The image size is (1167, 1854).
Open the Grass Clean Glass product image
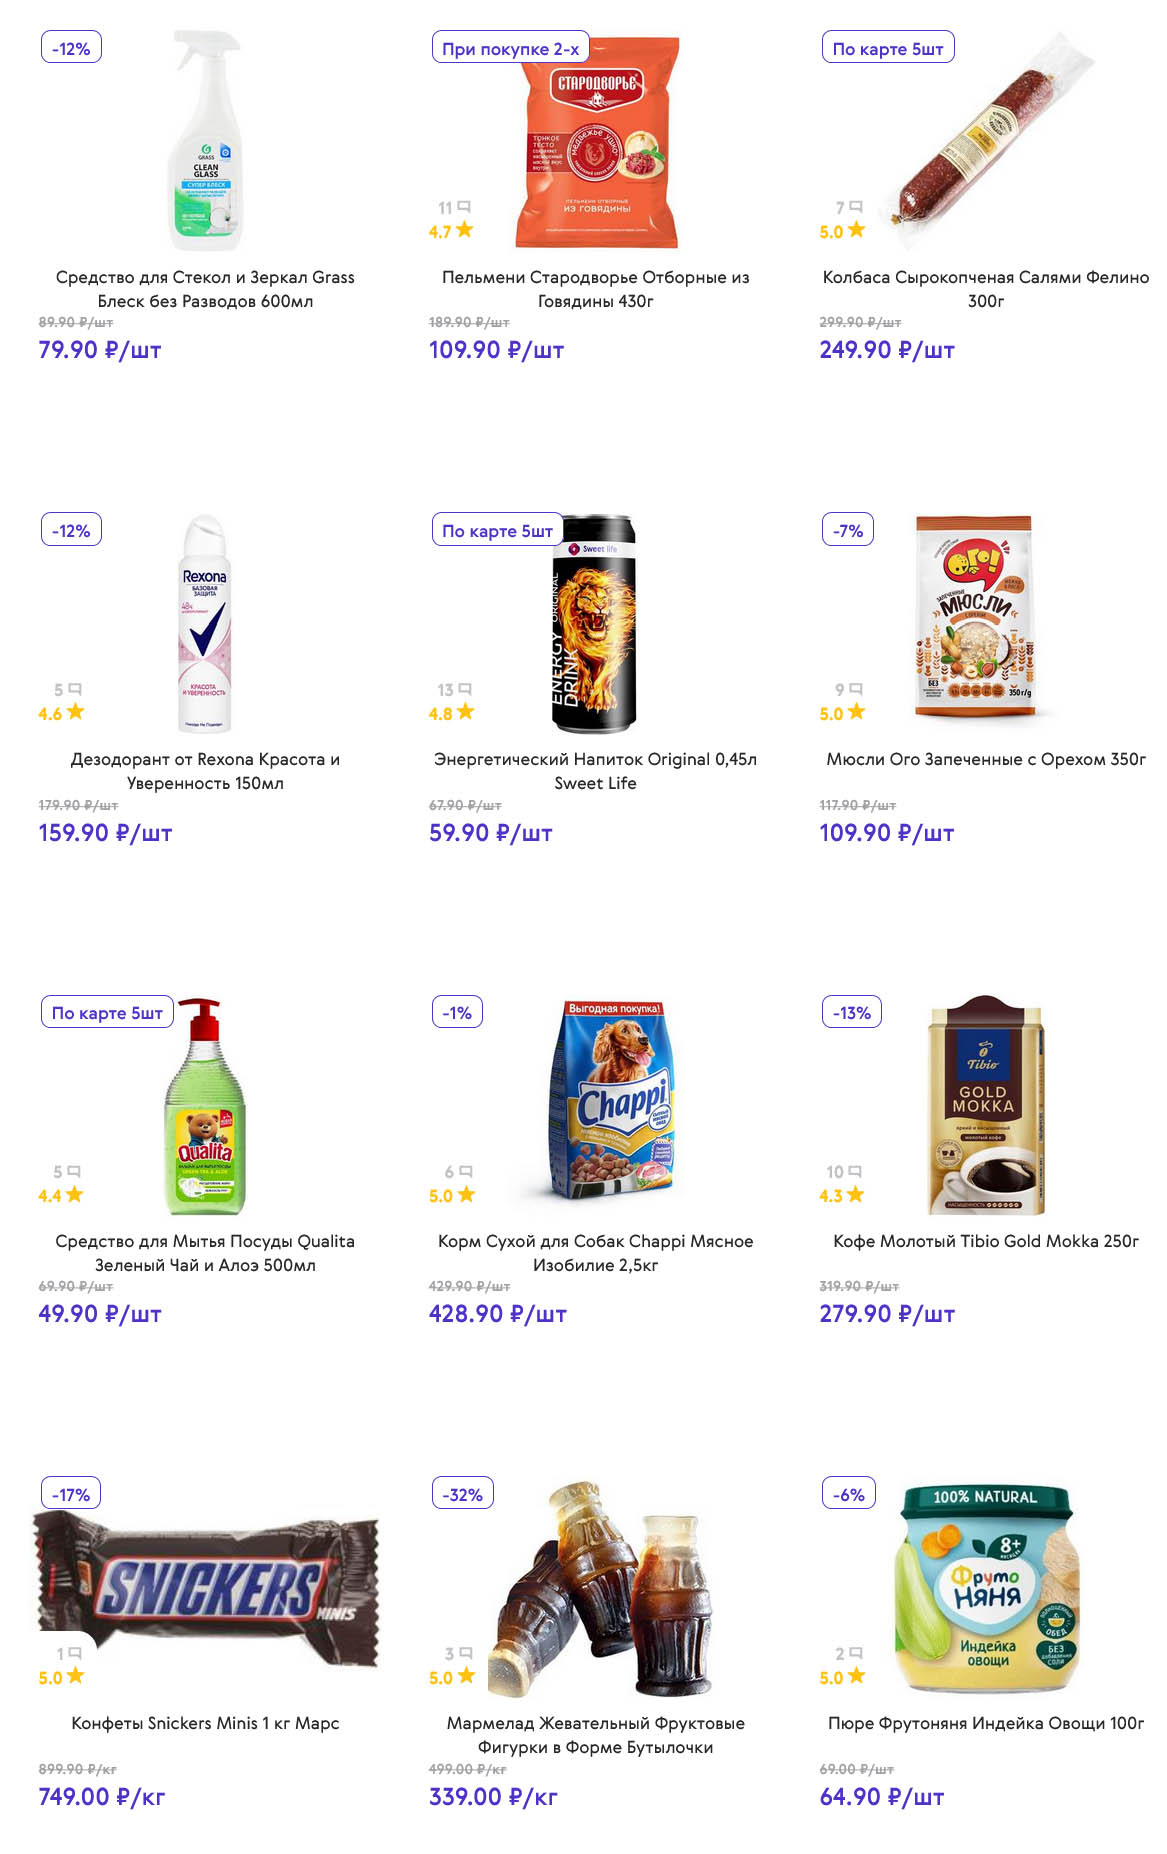(206, 140)
